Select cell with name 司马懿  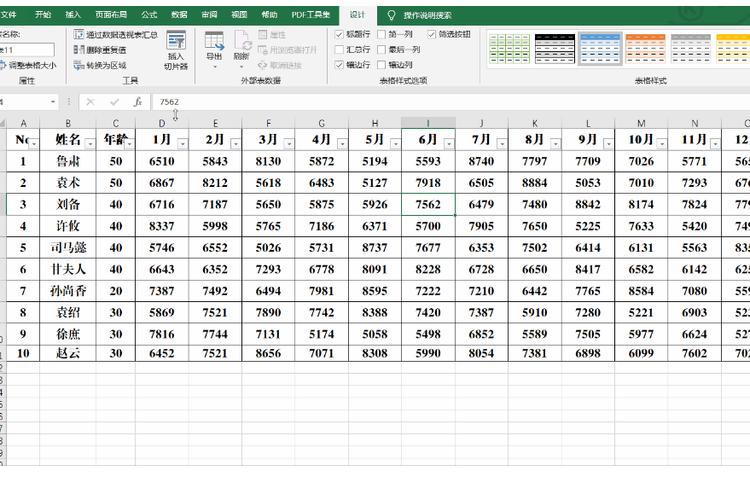pyautogui.click(x=68, y=247)
